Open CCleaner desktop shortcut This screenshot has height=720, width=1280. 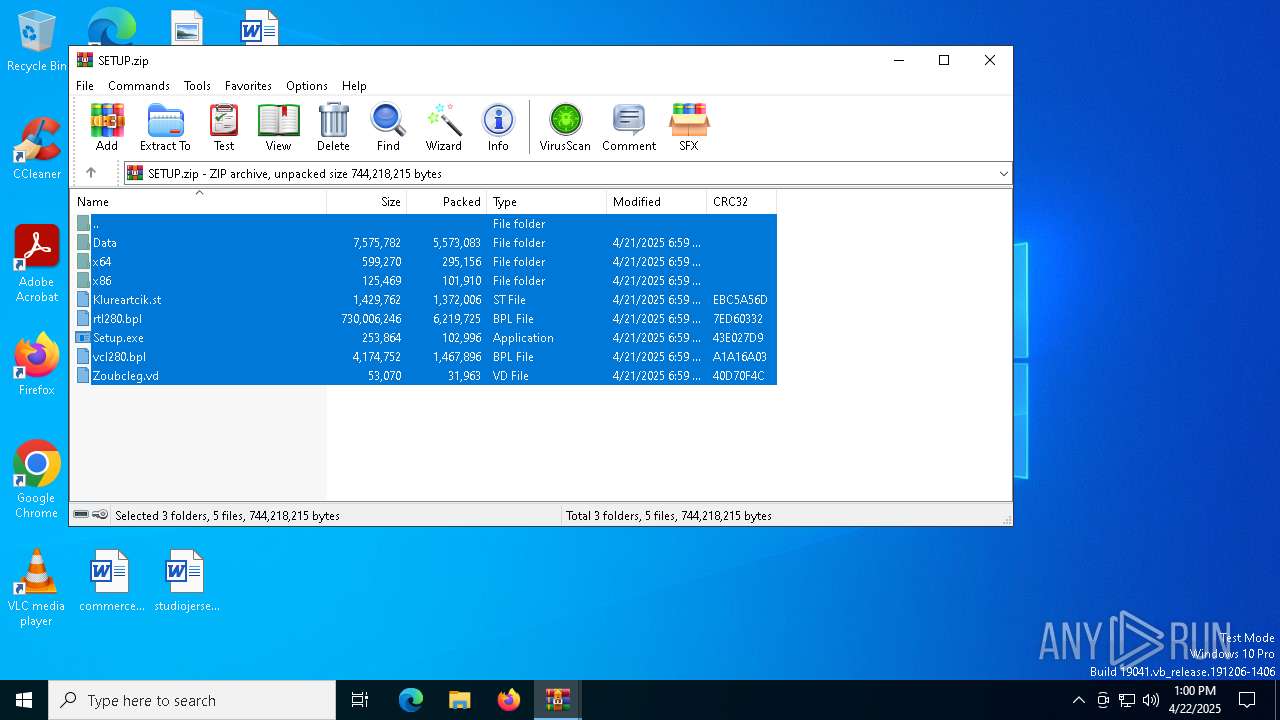[x=37, y=149]
